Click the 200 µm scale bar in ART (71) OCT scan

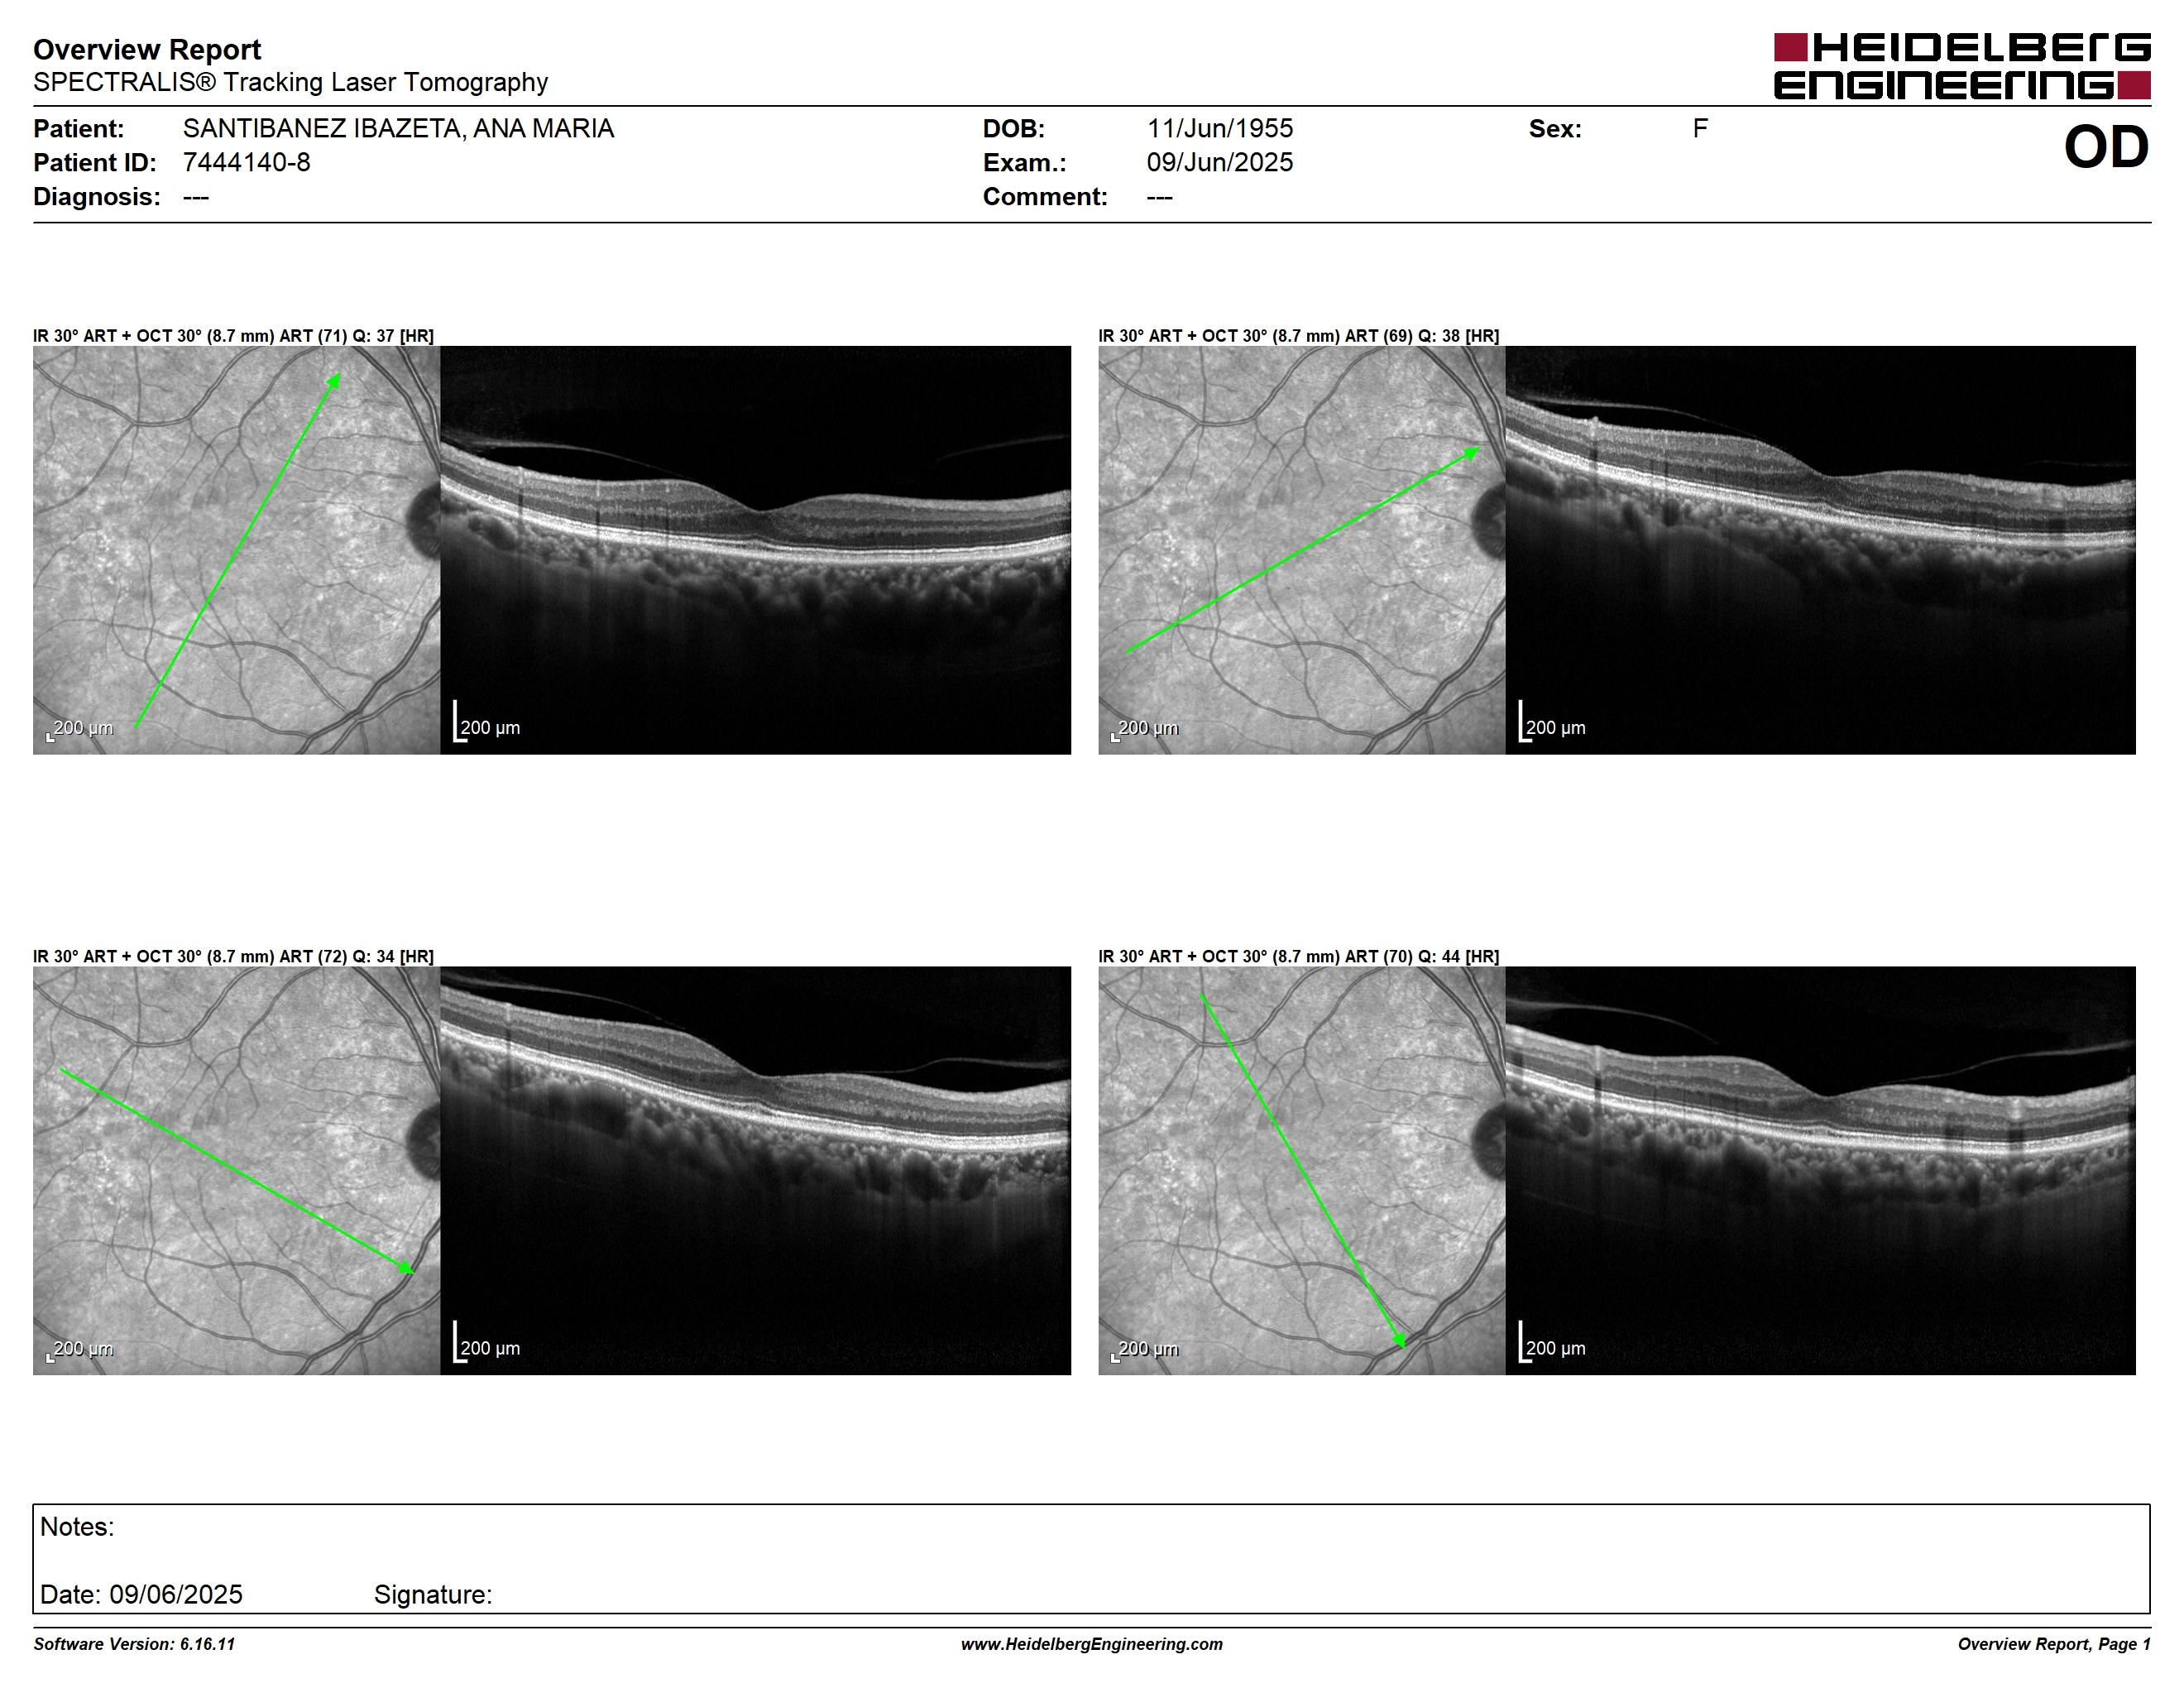pos(487,722)
